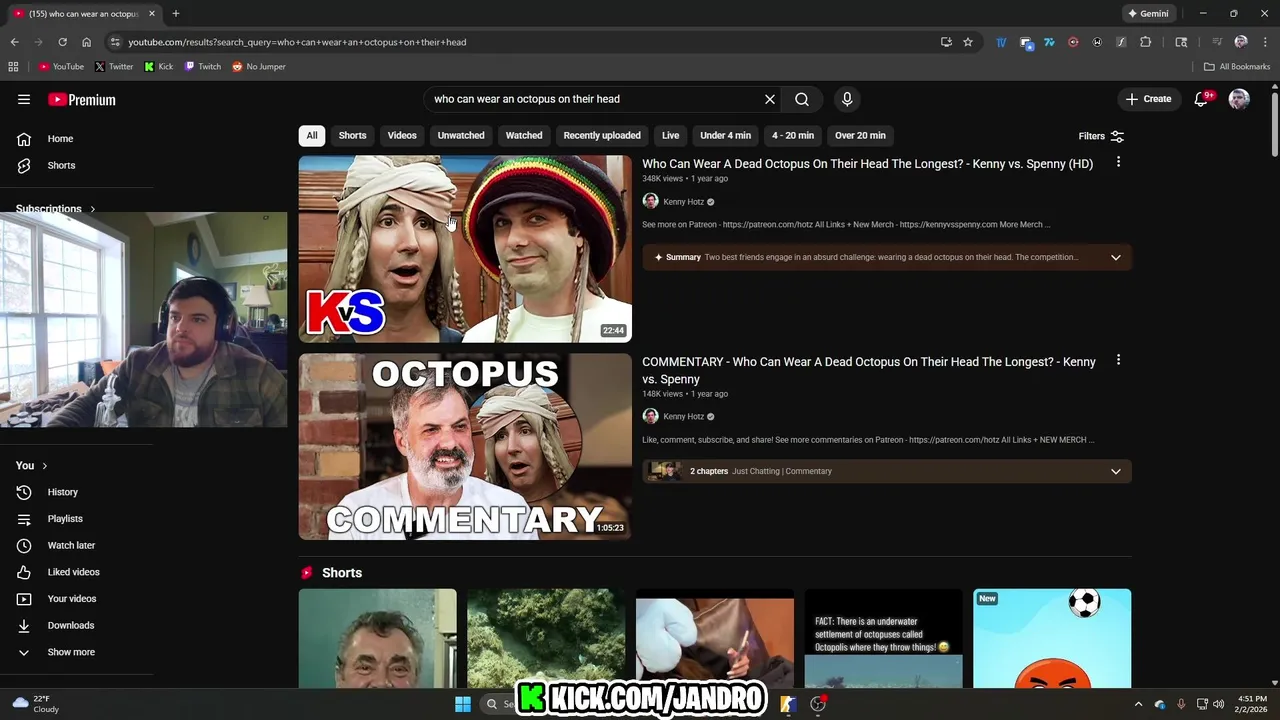This screenshot has height=720, width=1280.
Task: Bookmark this page with the star icon
Action: point(968,42)
